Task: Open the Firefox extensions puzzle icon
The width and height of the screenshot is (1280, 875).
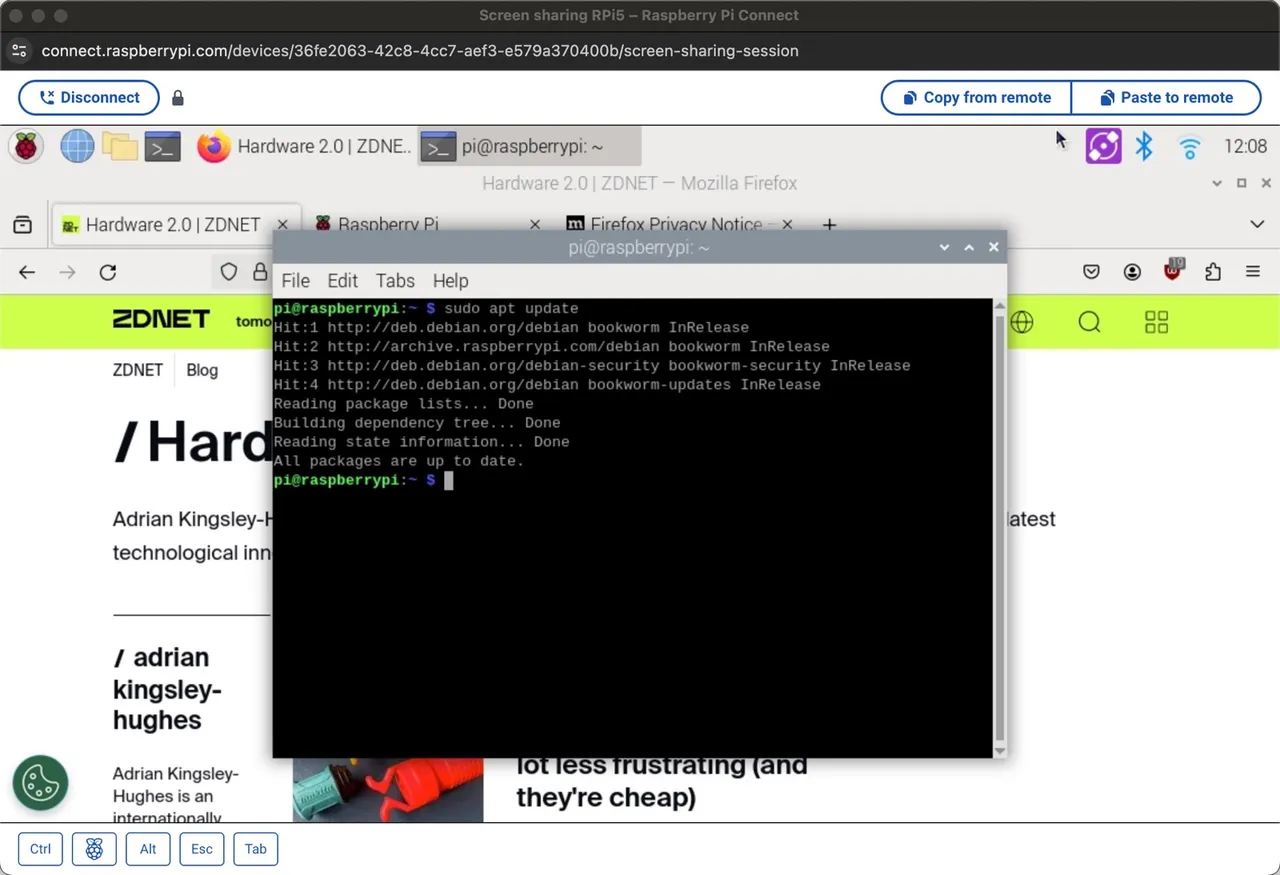Action: (1213, 272)
